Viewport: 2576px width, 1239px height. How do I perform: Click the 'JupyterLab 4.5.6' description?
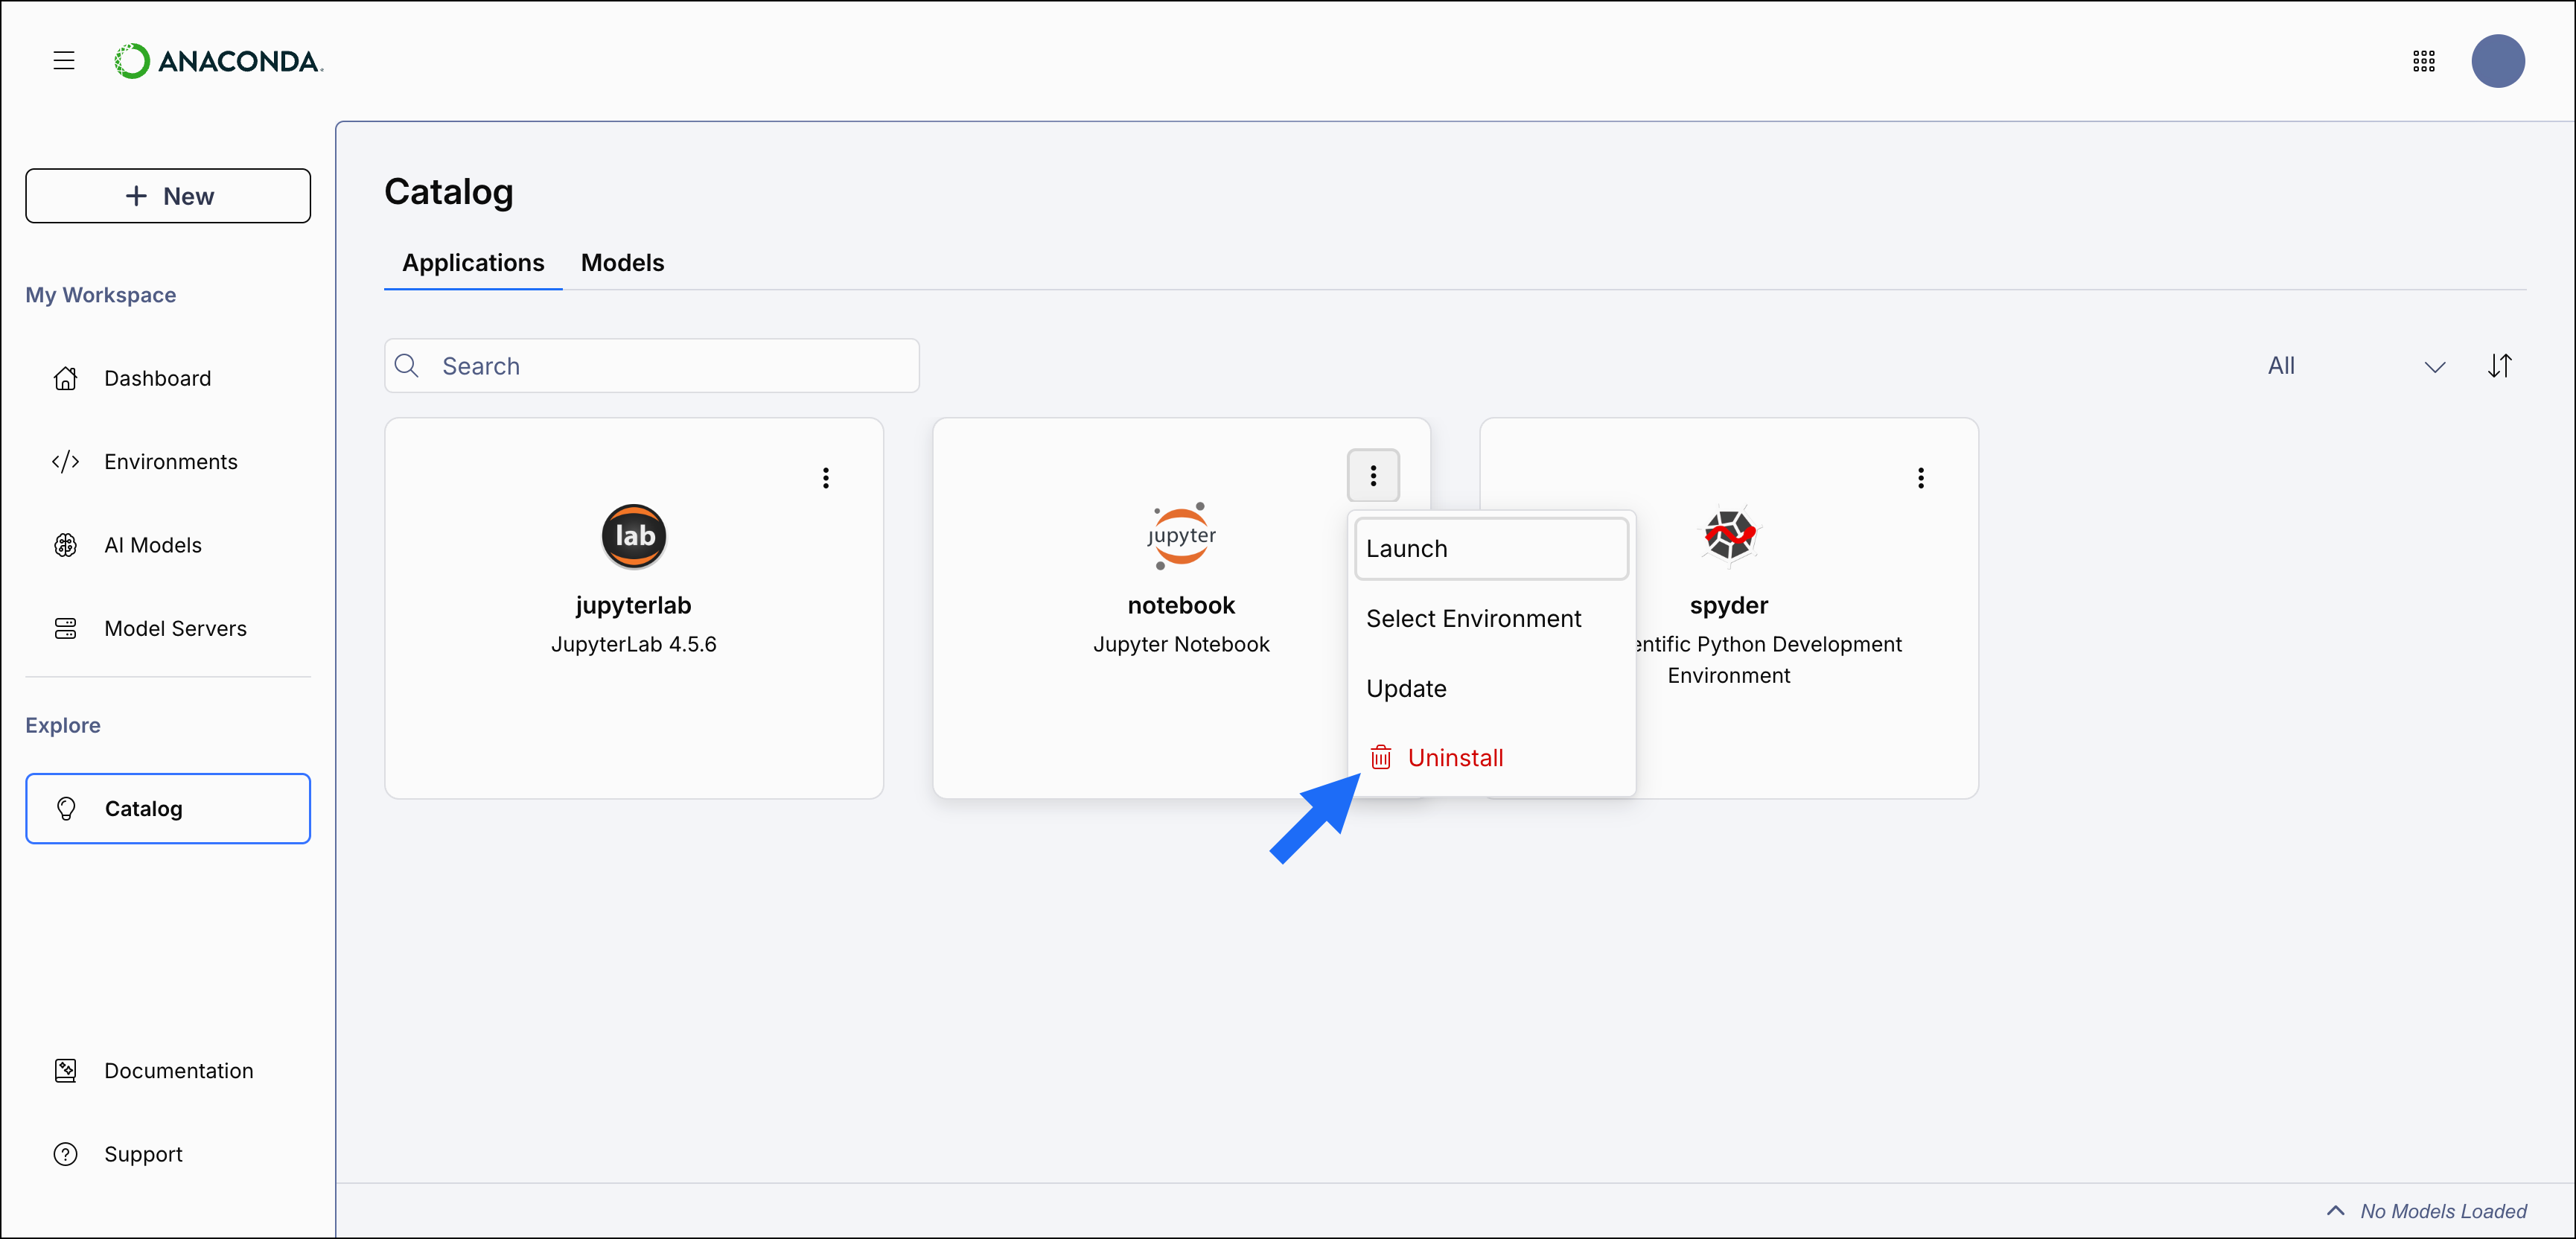pyautogui.click(x=633, y=644)
